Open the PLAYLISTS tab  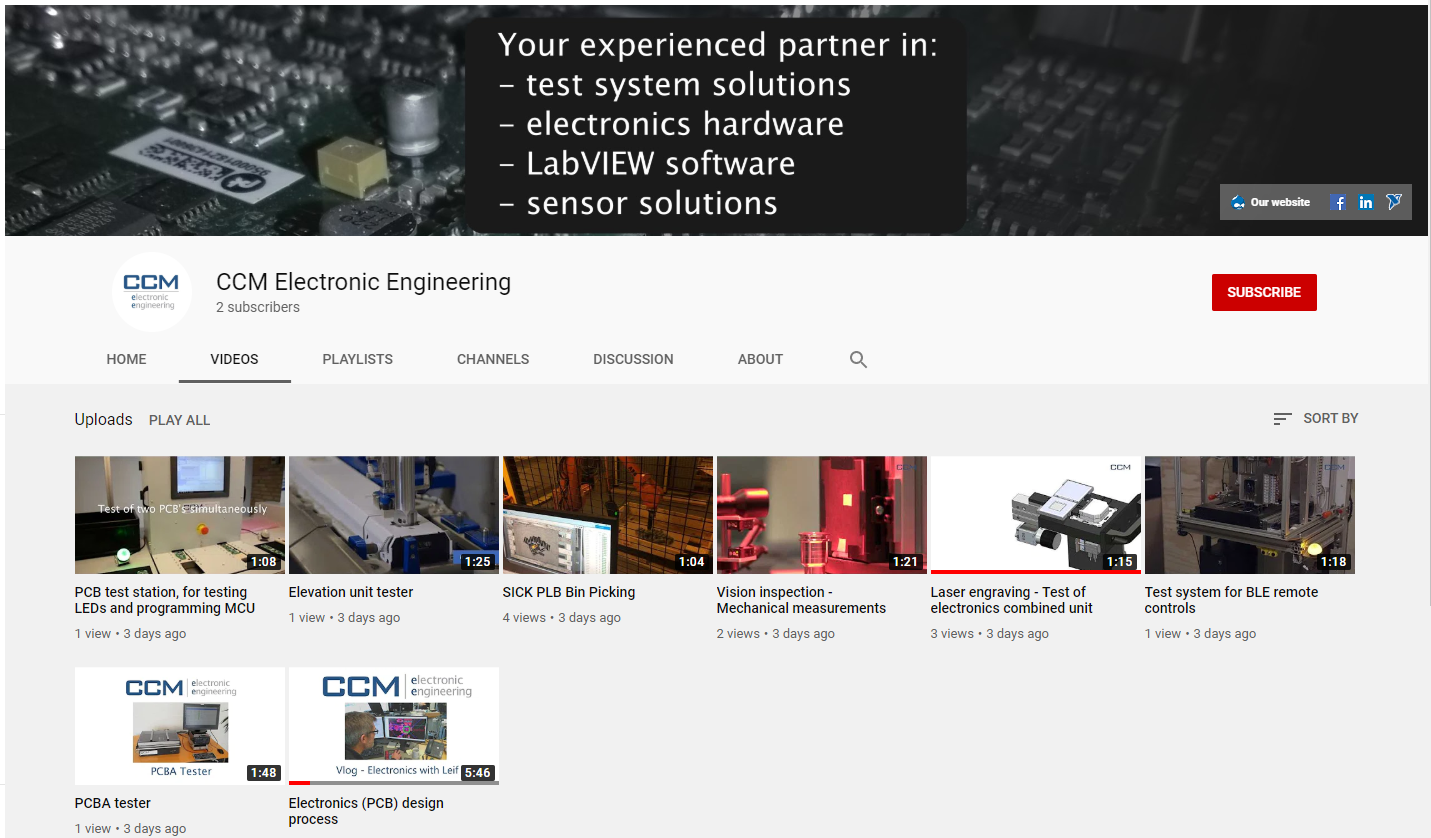(x=357, y=358)
